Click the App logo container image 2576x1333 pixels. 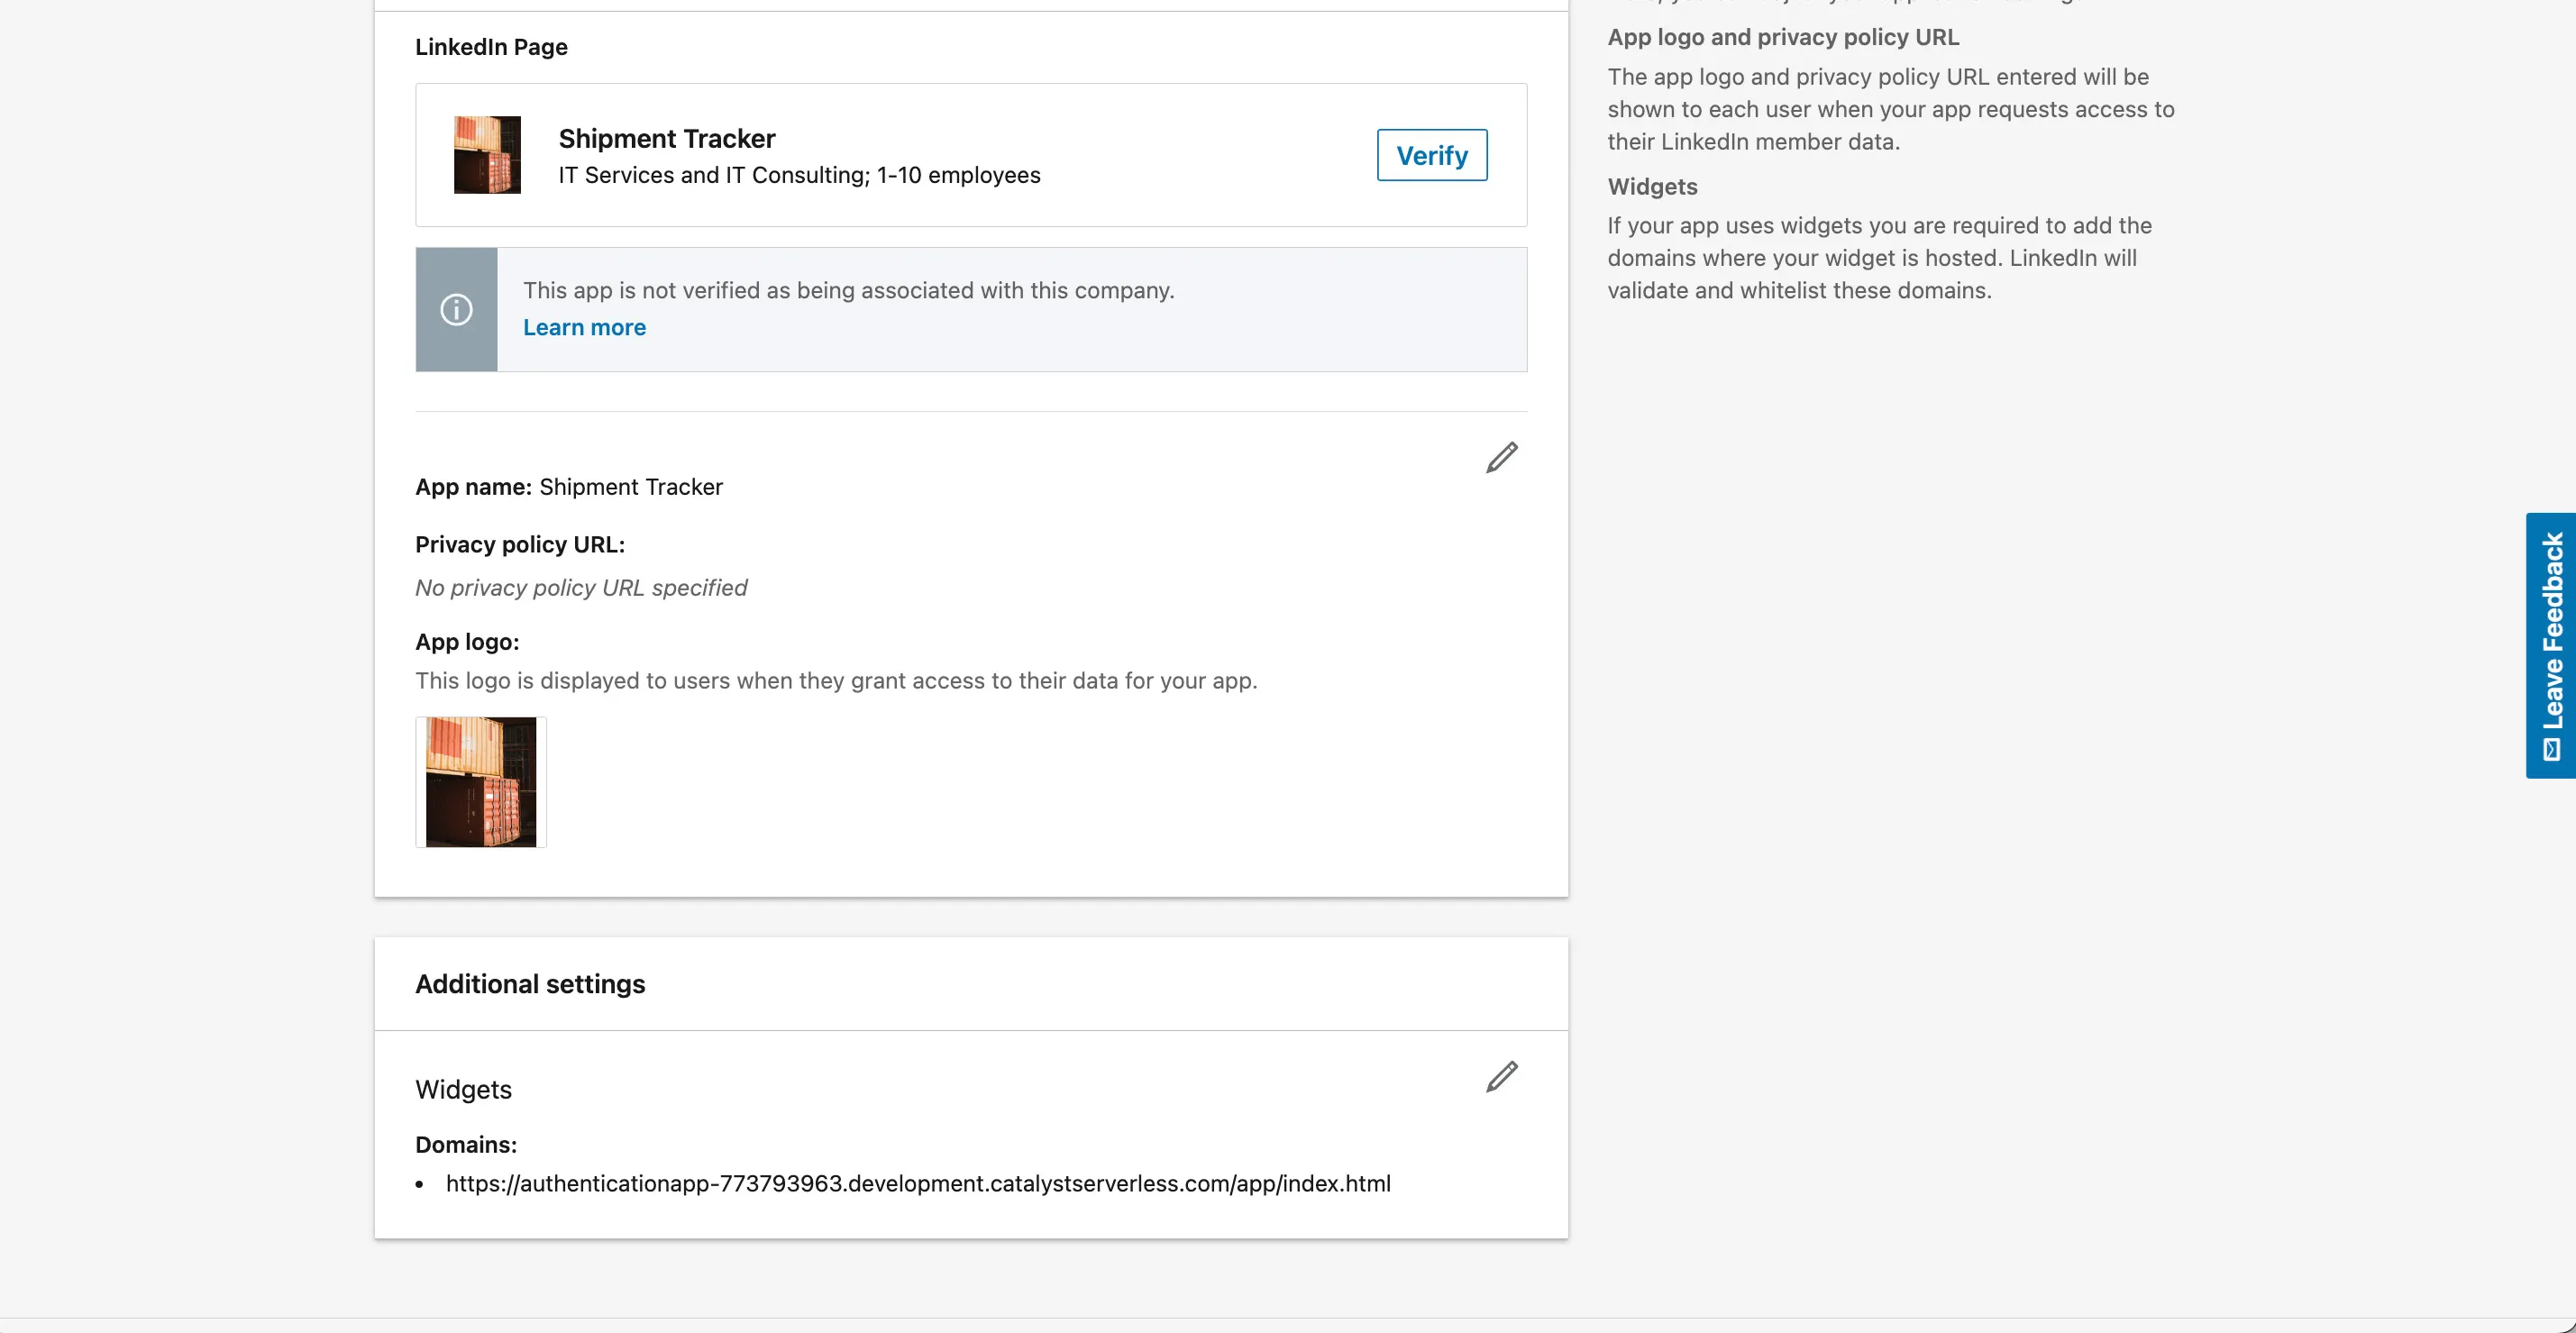click(481, 782)
